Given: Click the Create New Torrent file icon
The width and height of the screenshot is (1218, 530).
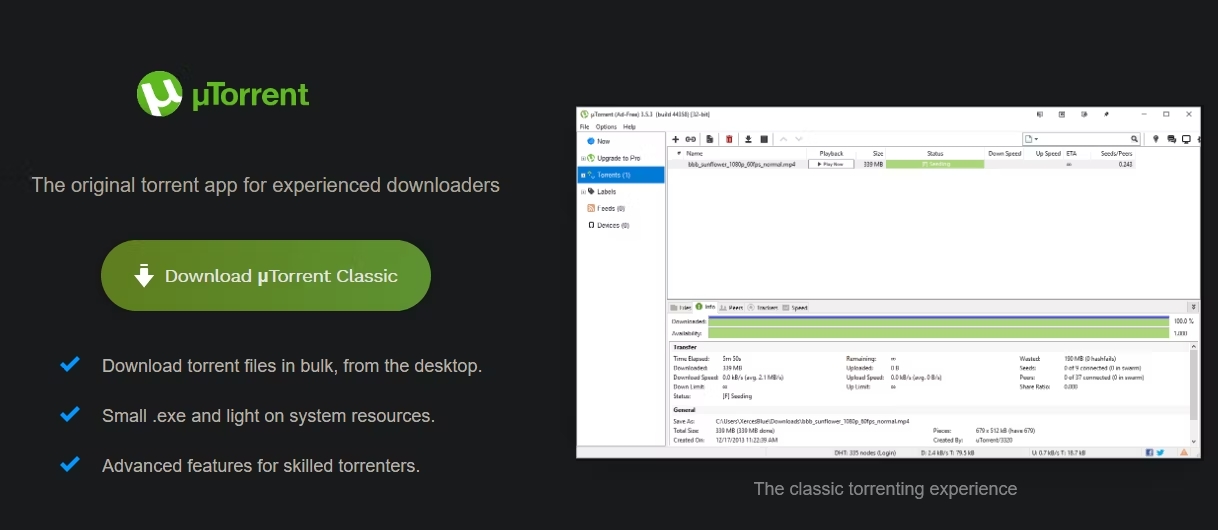Looking at the screenshot, I should 709,139.
